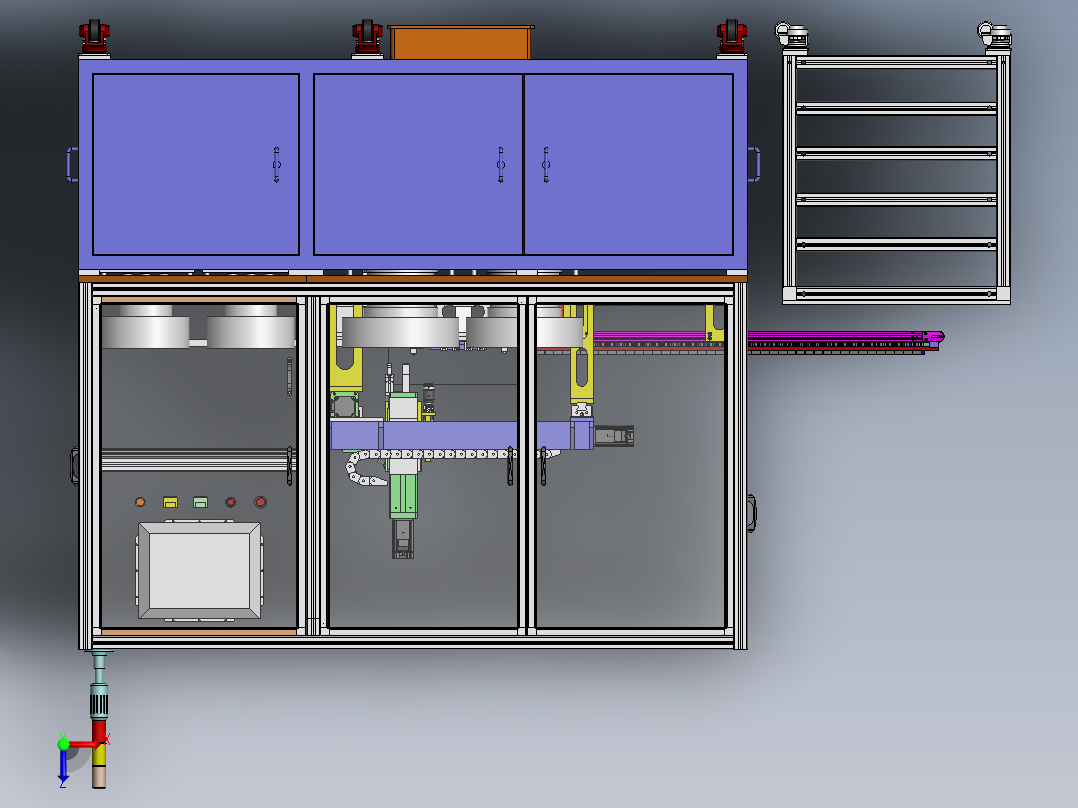Pick the green square button on control panel

click(x=200, y=503)
